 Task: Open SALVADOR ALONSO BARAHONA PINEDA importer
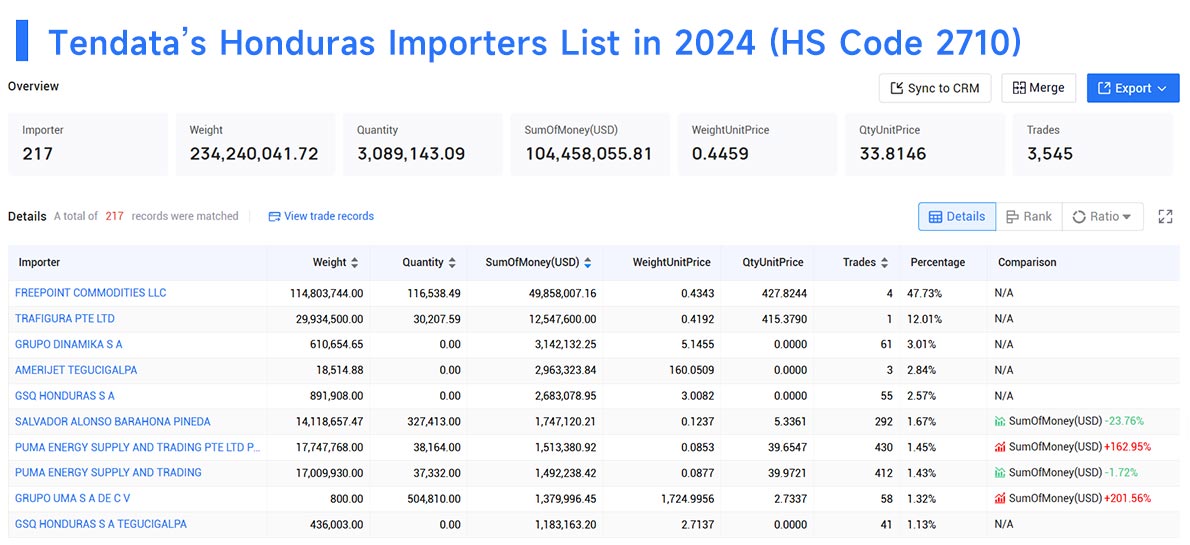click(x=112, y=421)
